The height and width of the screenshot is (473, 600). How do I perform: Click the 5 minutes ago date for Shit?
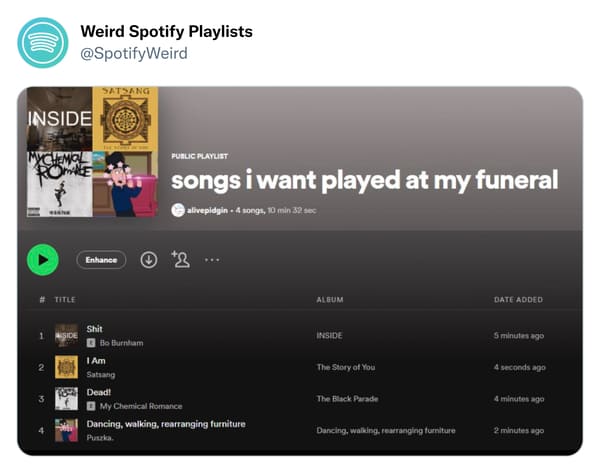pos(518,336)
